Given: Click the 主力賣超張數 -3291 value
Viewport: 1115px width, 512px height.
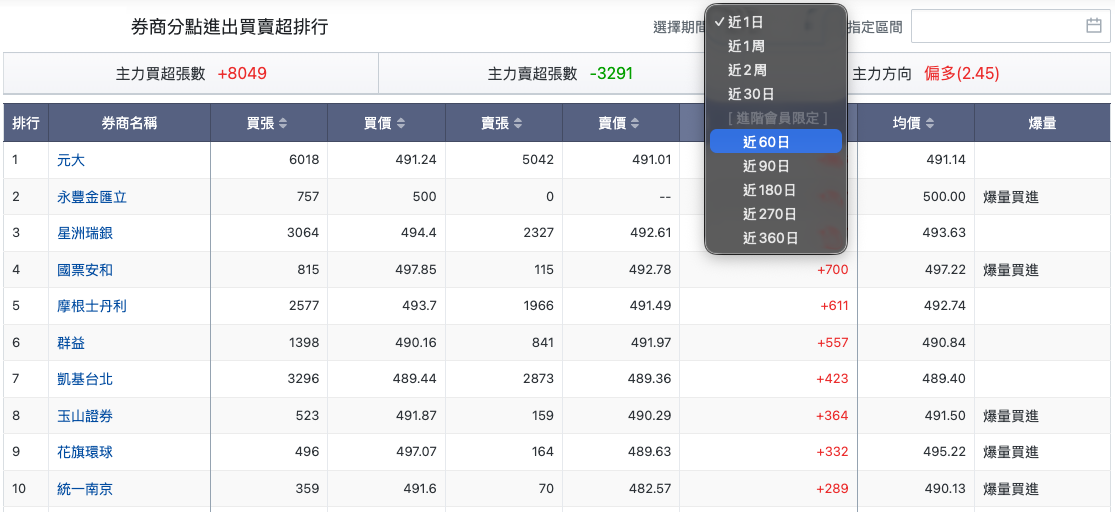Looking at the screenshot, I should pos(612,73).
